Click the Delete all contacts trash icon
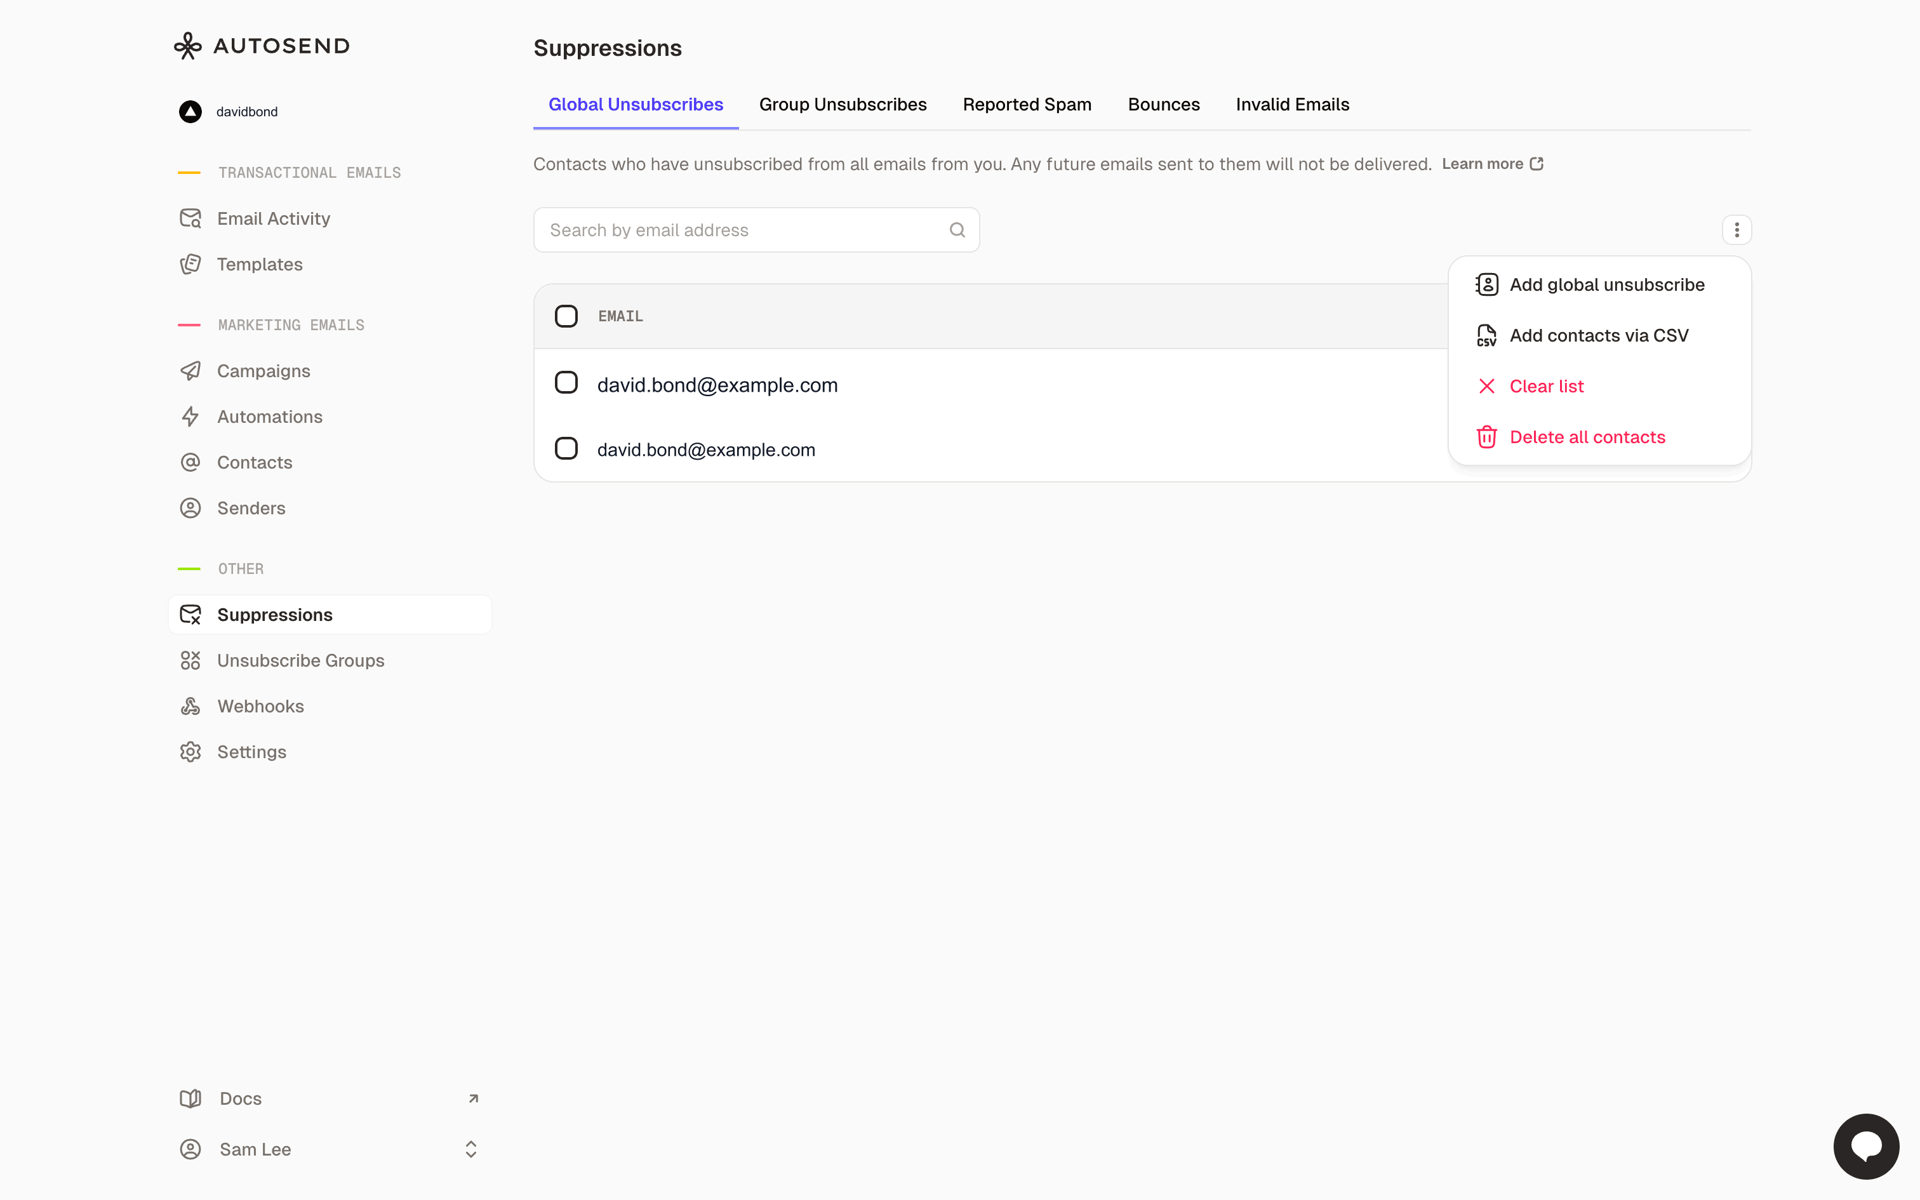The height and width of the screenshot is (1200, 1920). (1487, 437)
